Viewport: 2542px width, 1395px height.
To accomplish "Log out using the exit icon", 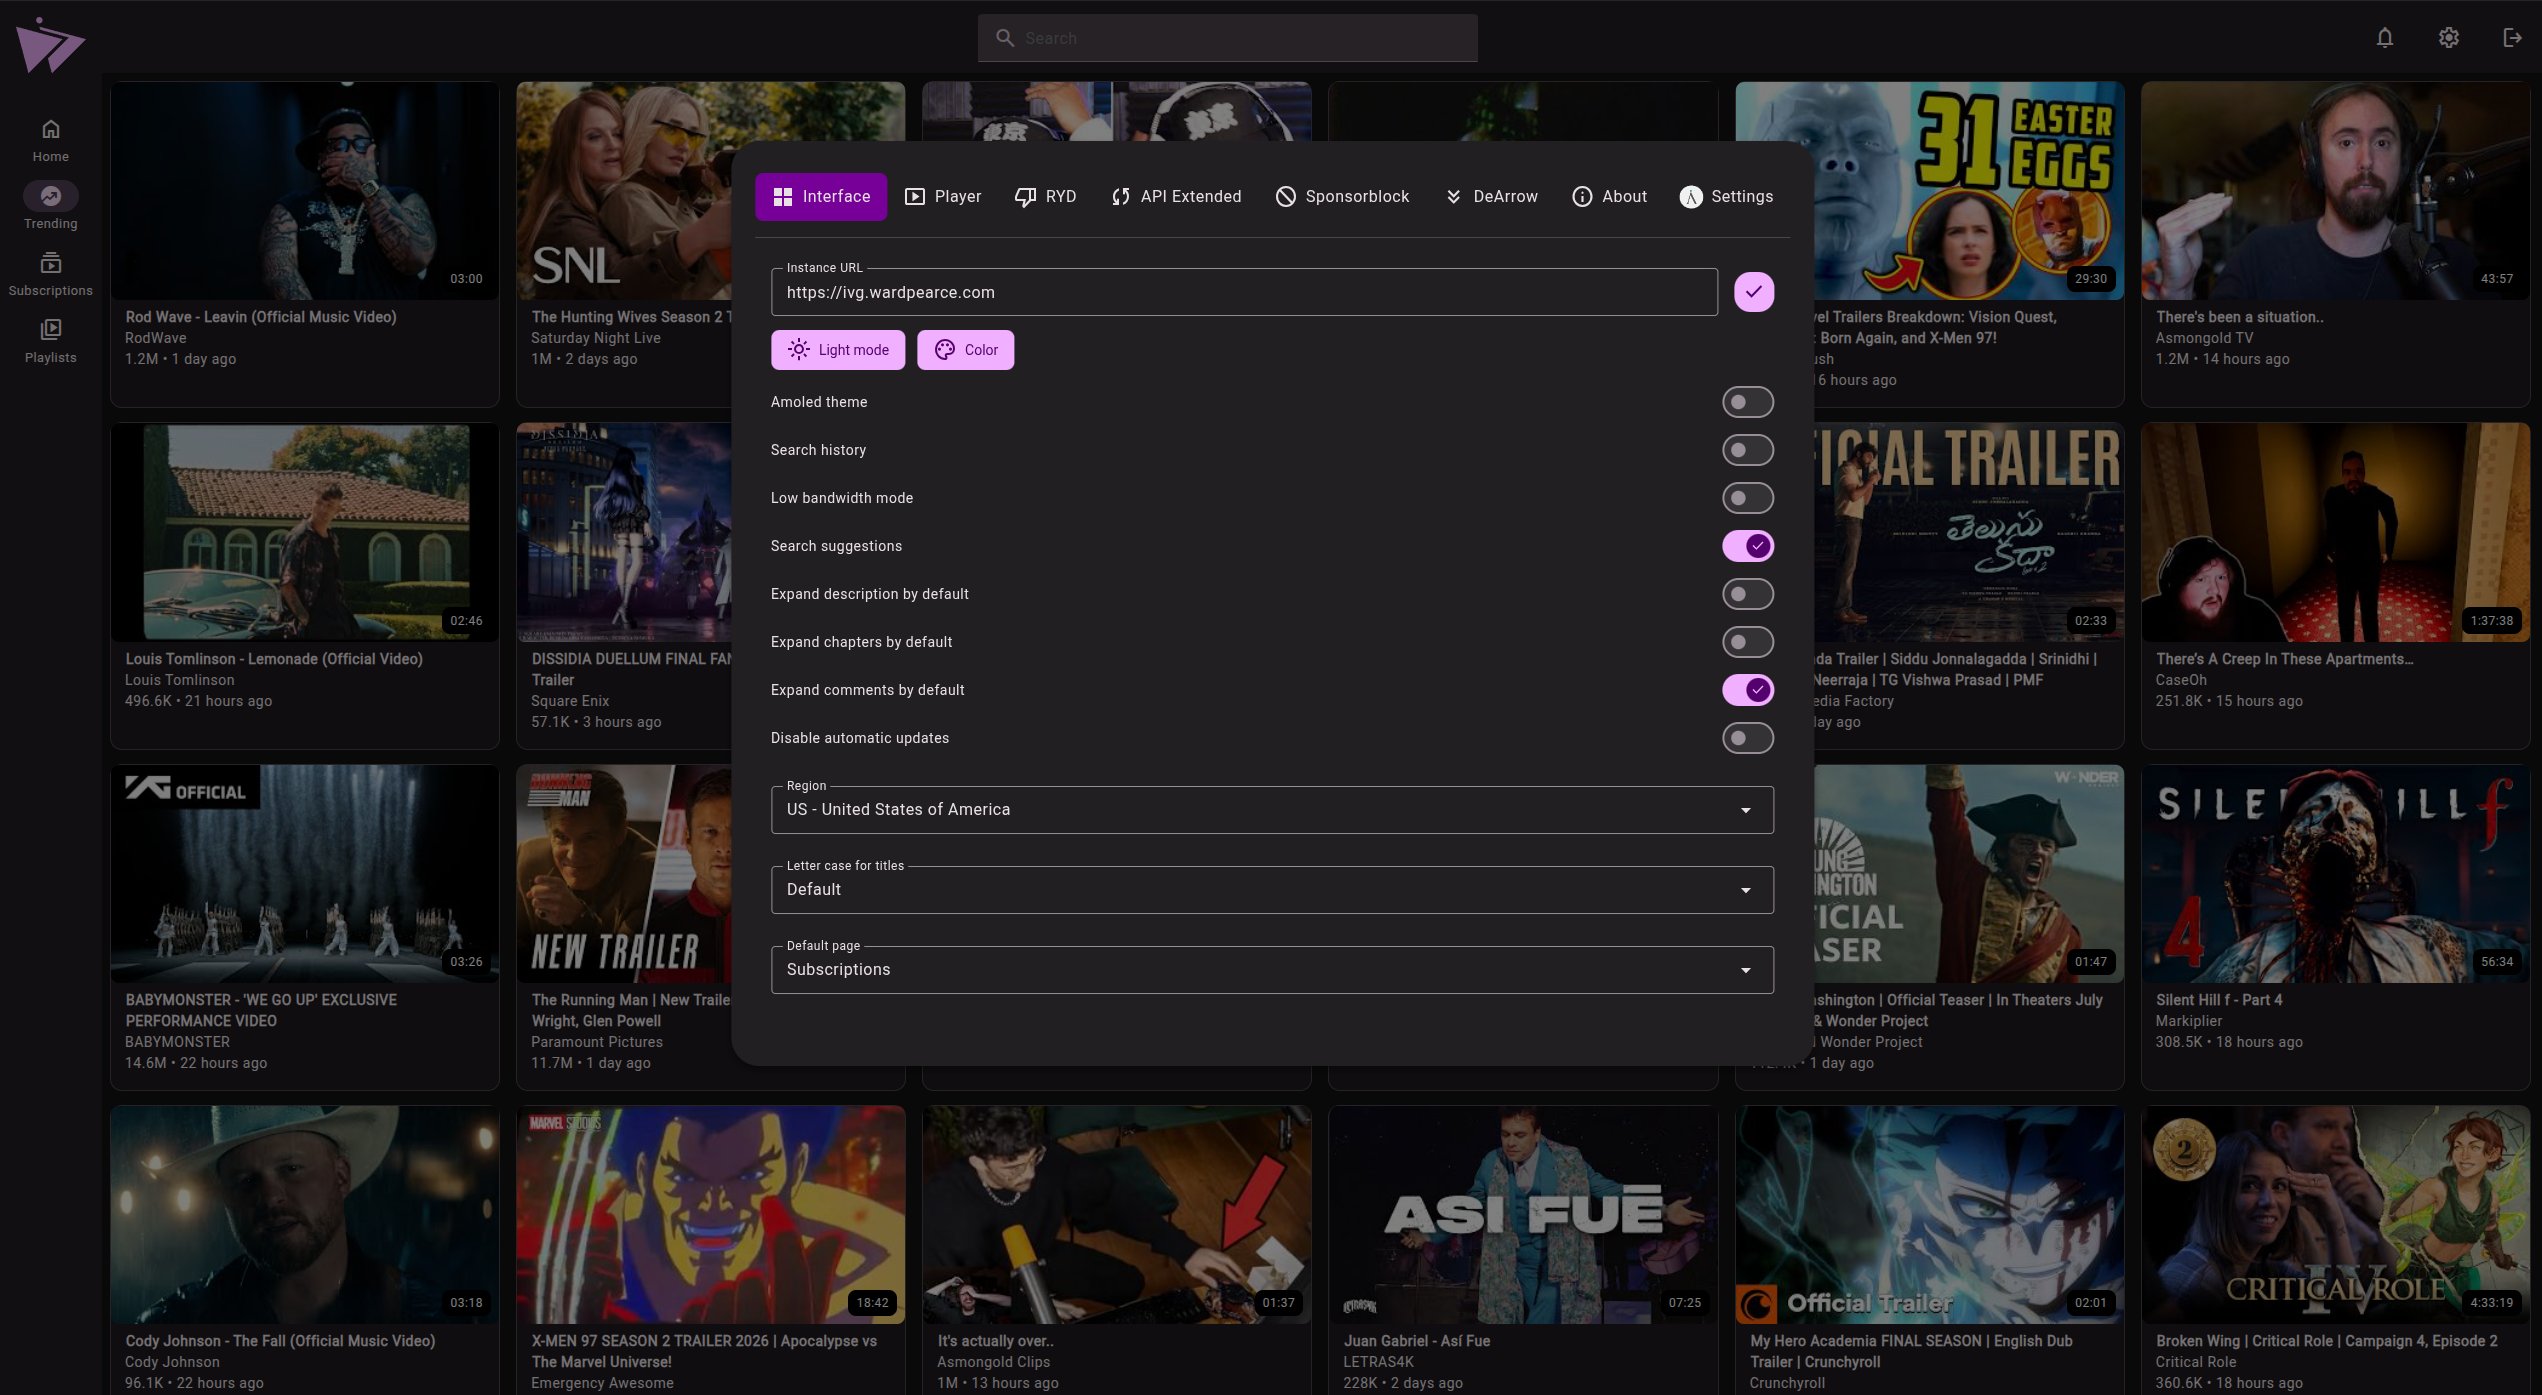I will pos(2512,37).
